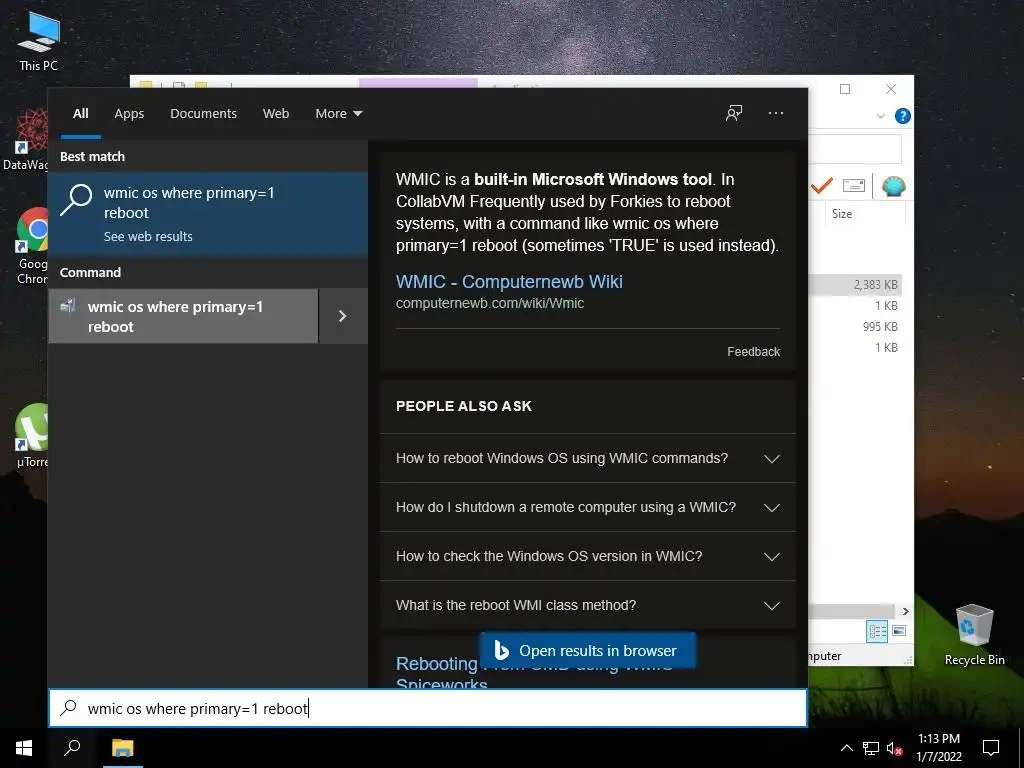The image size is (1024, 768).
Task: Open File Explorer from the taskbar
Action: tap(122, 748)
